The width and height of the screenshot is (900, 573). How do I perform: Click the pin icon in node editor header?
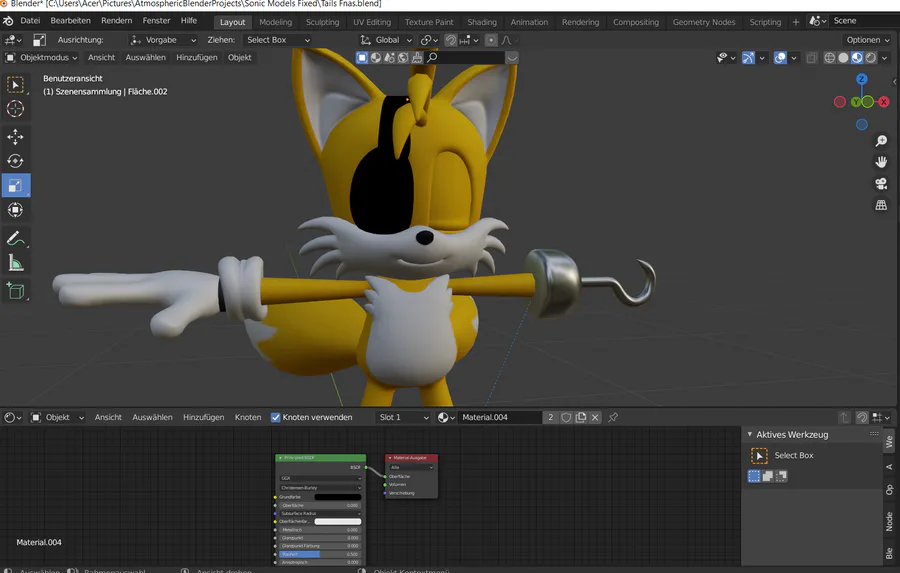pyautogui.click(x=613, y=417)
